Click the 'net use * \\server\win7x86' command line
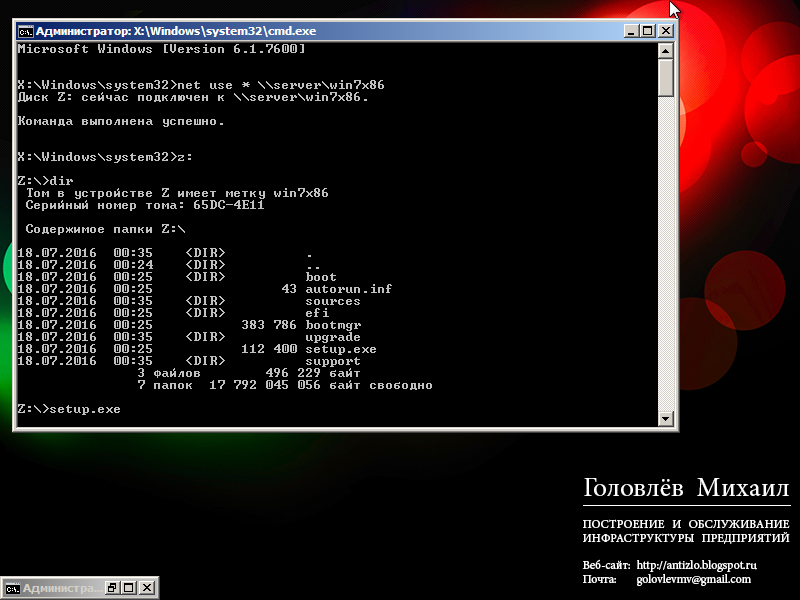Image resolution: width=800 pixels, height=600 pixels. 201,85
